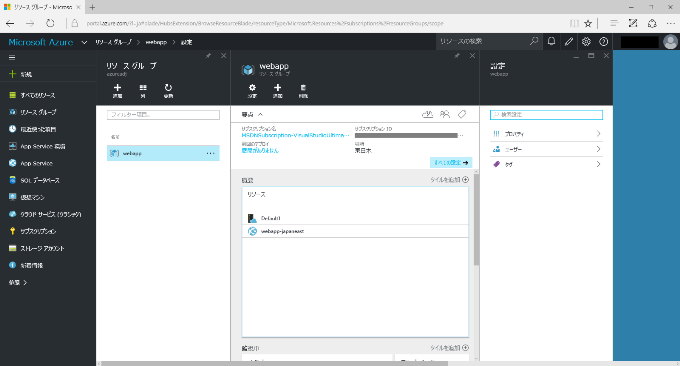
Task: Click the trash delete icon in webapp blade
Action: coord(303,91)
